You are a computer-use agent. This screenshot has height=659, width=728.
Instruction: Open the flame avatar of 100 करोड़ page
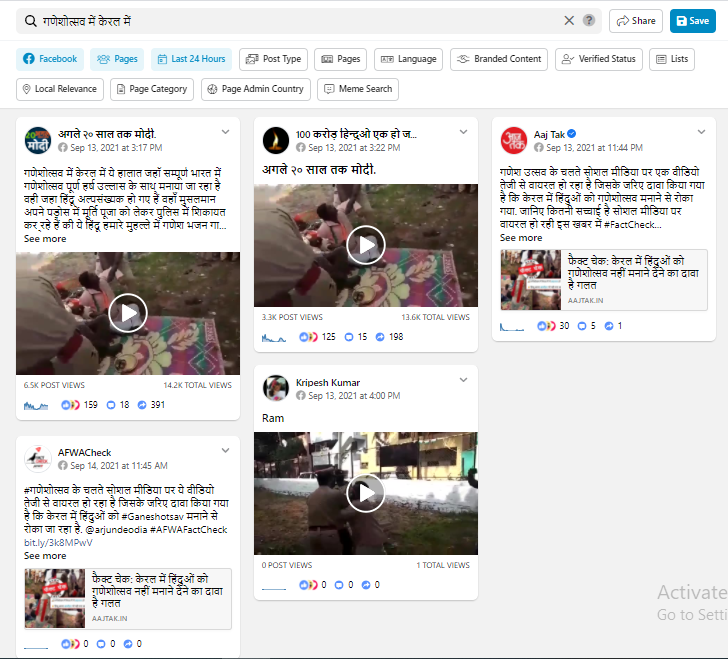[276, 140]
